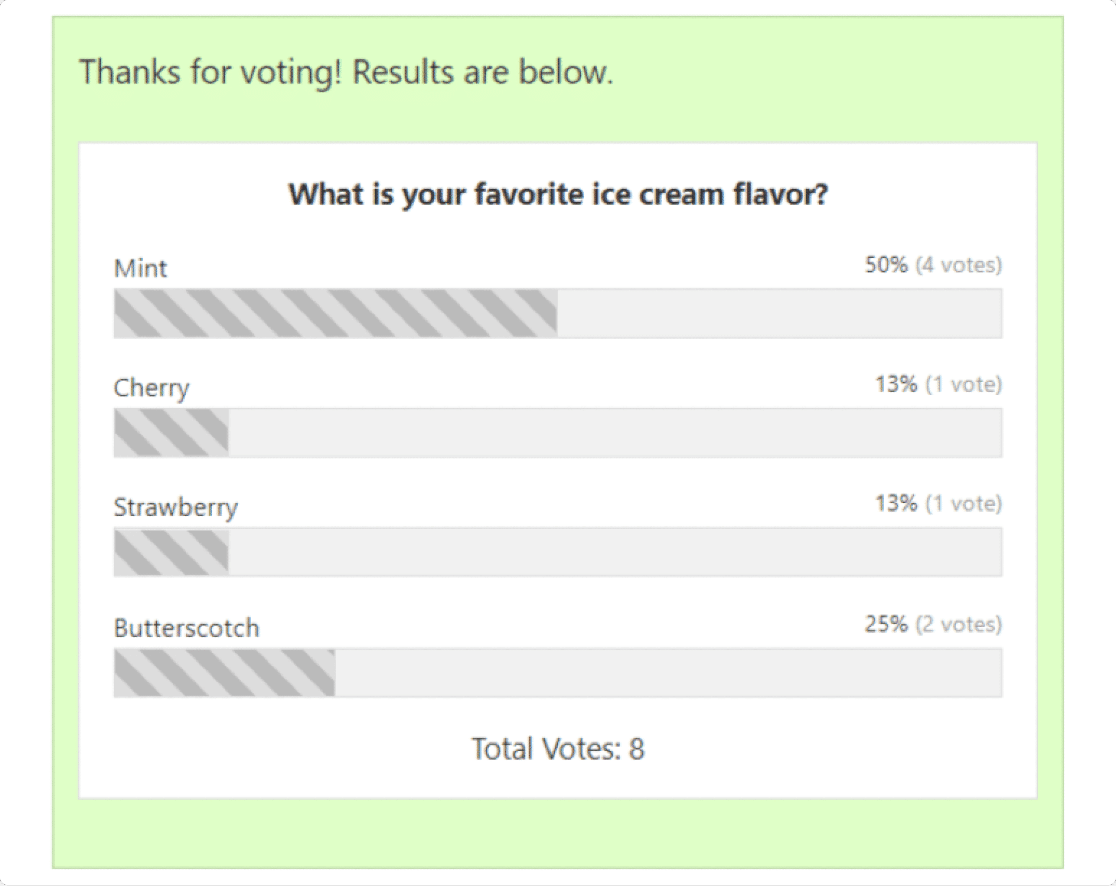Click the Total Votes: 8 text
Screen dimensions: 1116x886
click(x=558, y=749)
